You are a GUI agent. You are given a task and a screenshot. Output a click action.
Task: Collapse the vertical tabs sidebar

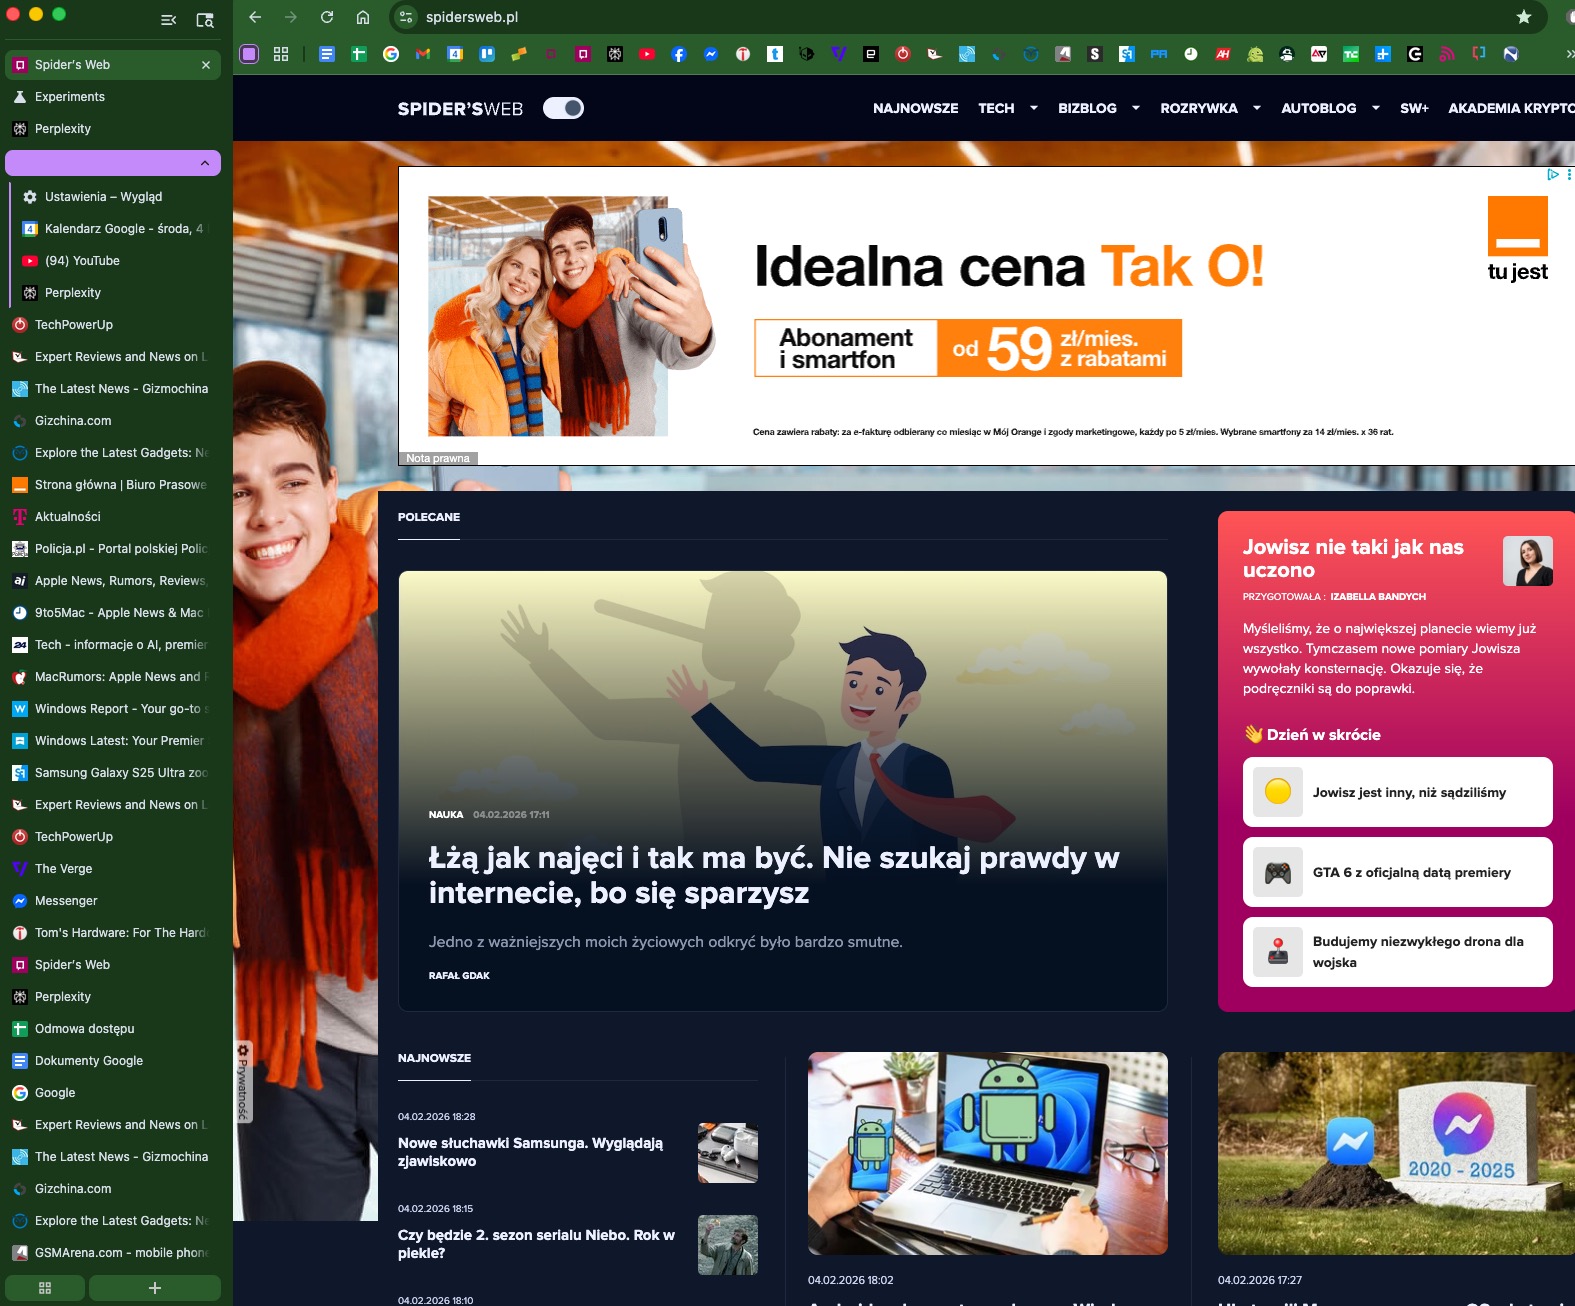tap(169, 20)
